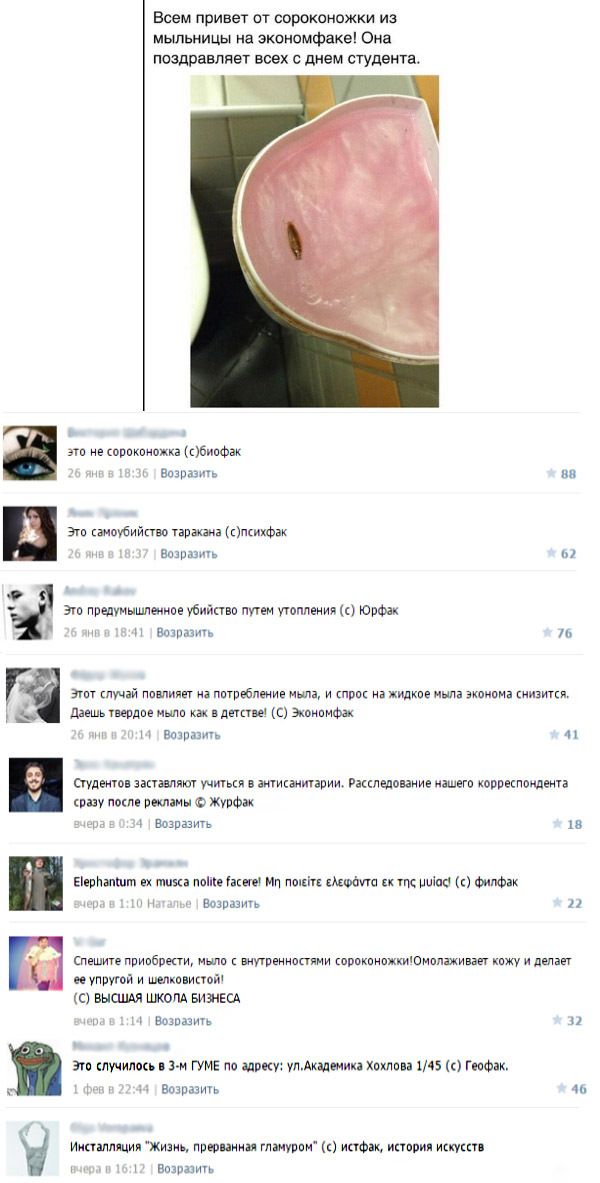Like the Журфак comment with 18 likes

[567, 824]
